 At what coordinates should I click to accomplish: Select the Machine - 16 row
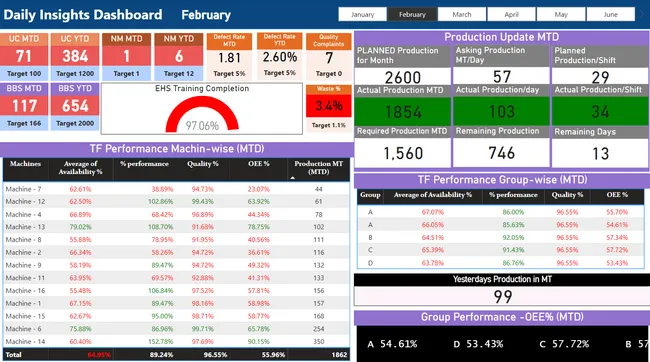[x=176, y=291]
